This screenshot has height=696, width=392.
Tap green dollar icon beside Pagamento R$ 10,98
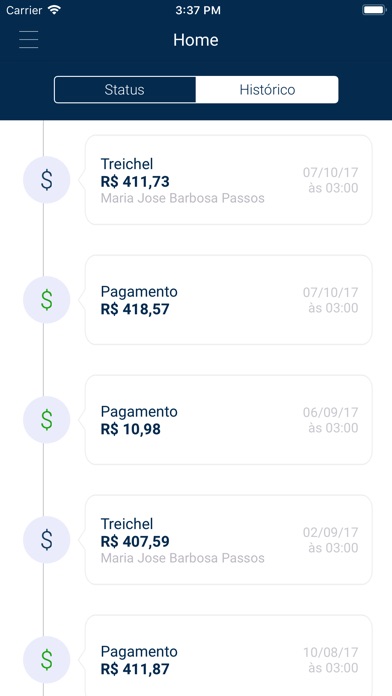[47, 419]
